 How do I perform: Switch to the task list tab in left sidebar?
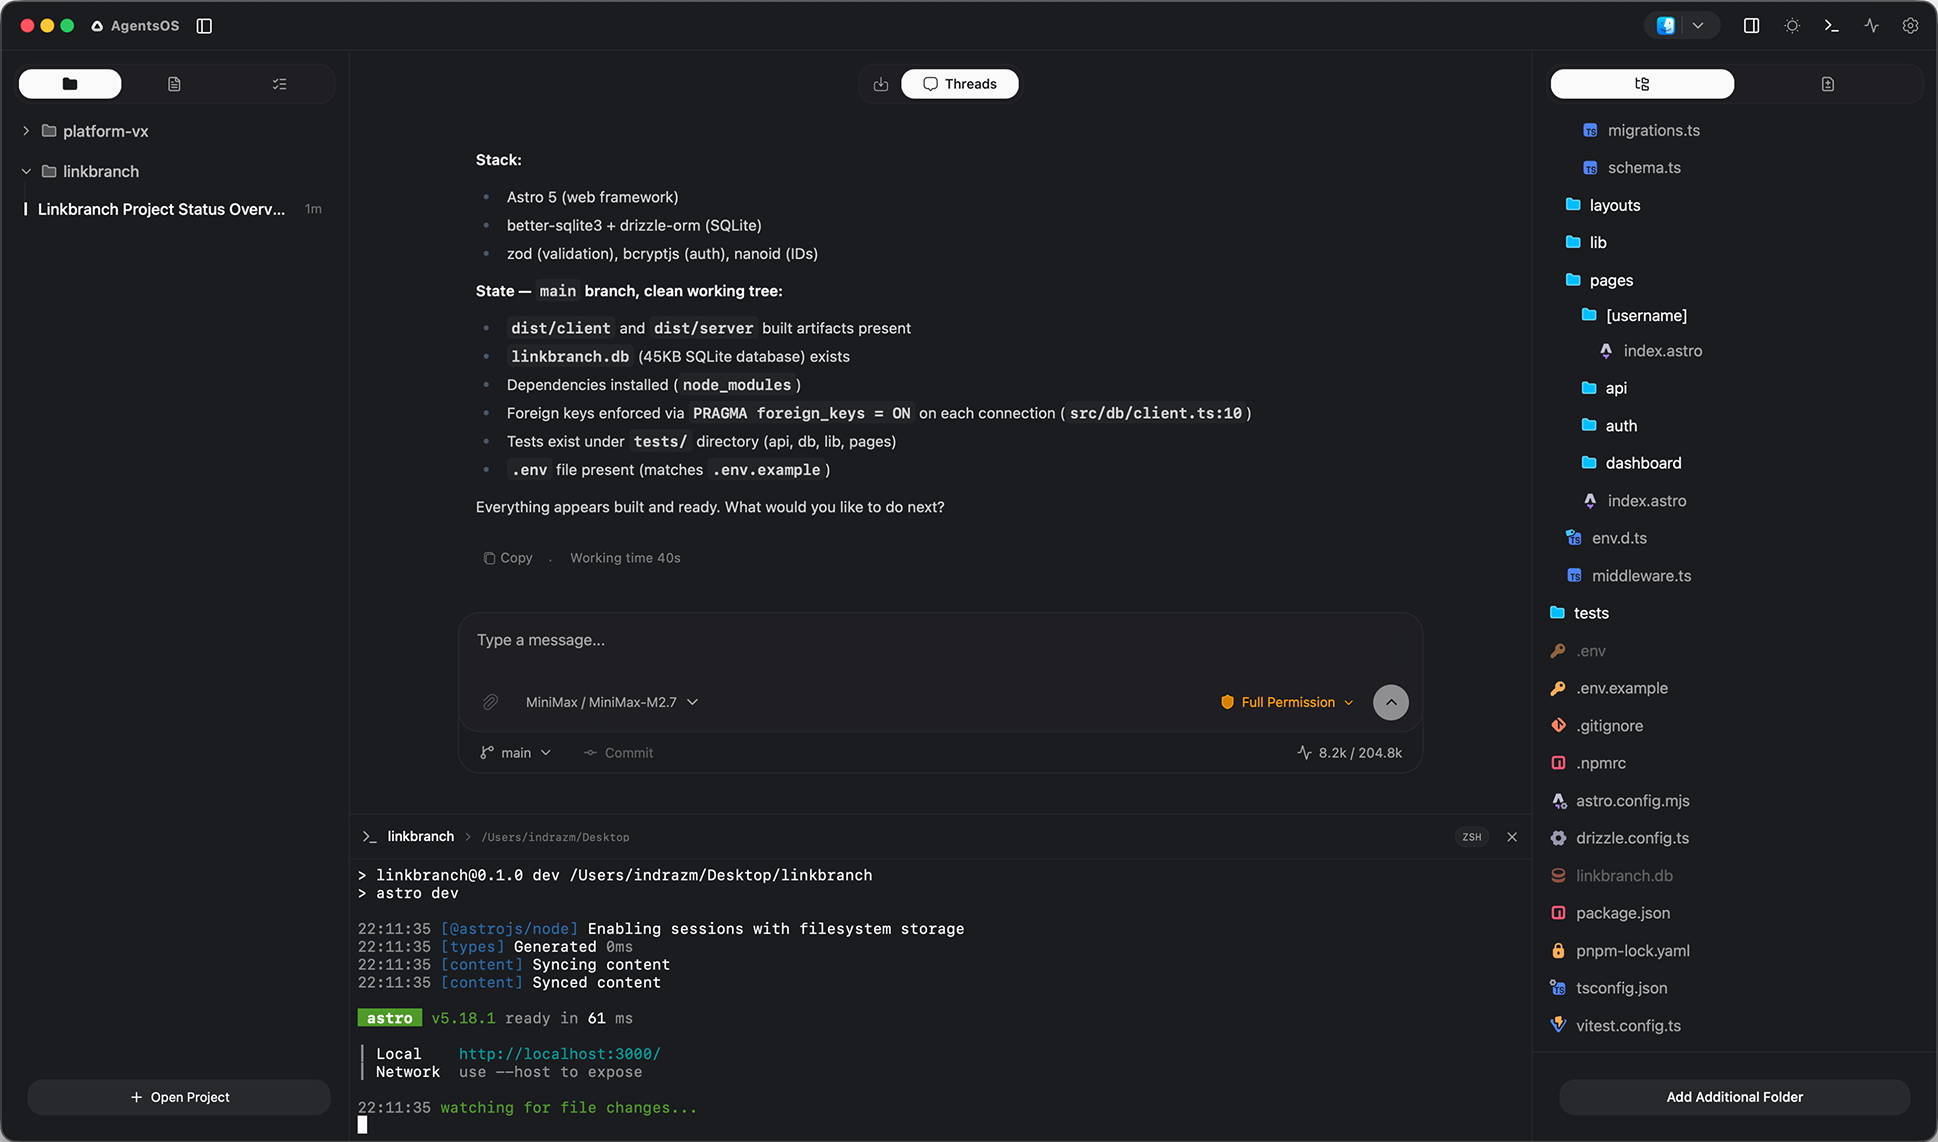click(279, 84)
